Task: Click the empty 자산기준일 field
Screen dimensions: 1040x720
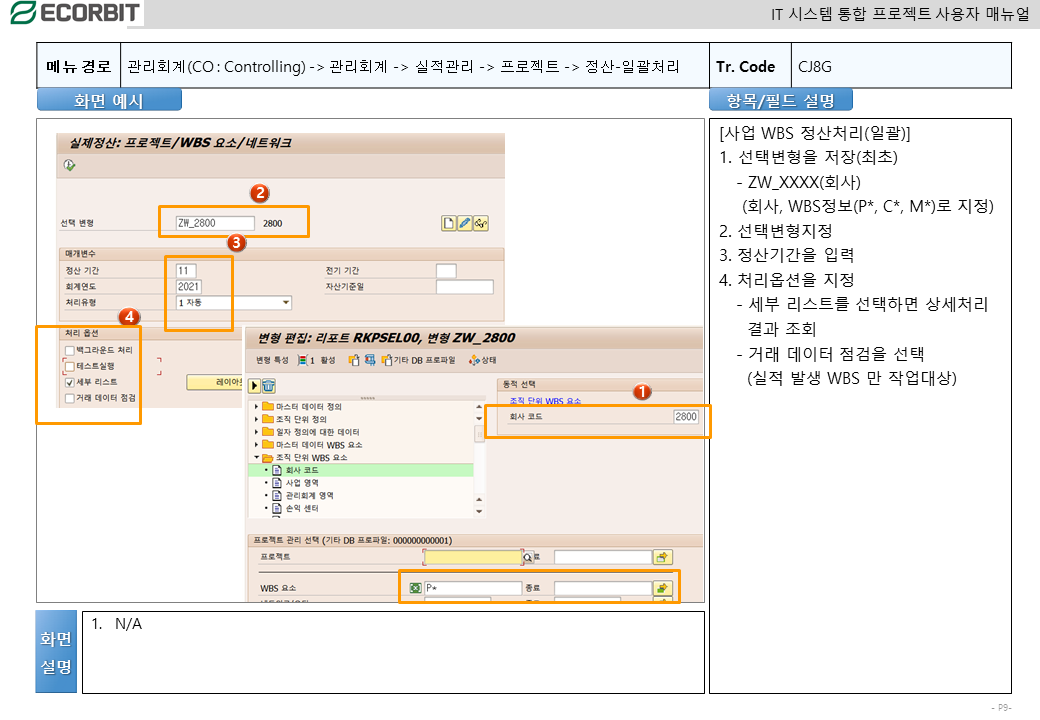Action: [x=465, y=286]
